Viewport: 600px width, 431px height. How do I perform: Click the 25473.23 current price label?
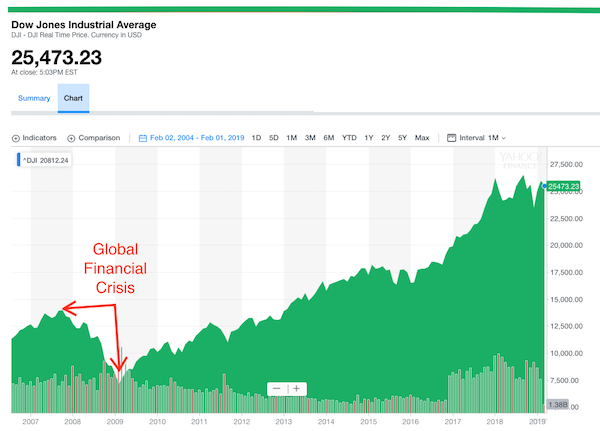tap(563, 186)
